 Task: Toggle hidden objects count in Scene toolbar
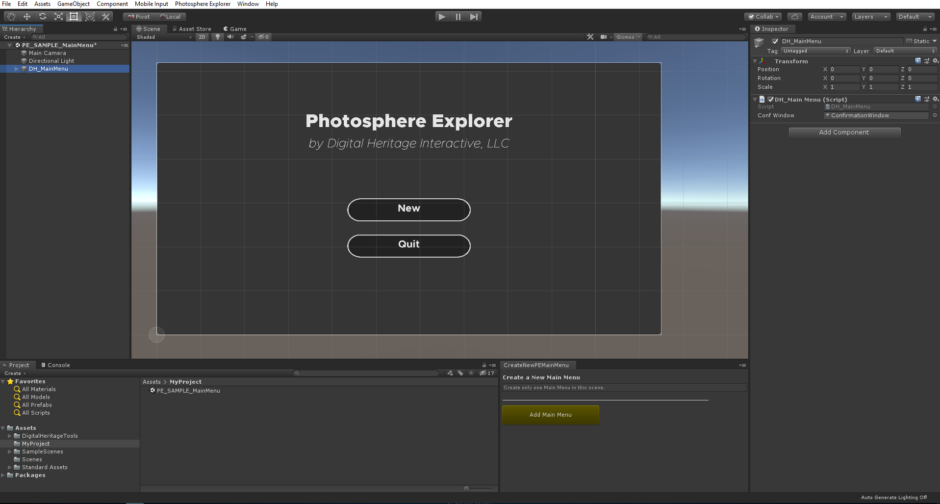click(x=264, y=37)
